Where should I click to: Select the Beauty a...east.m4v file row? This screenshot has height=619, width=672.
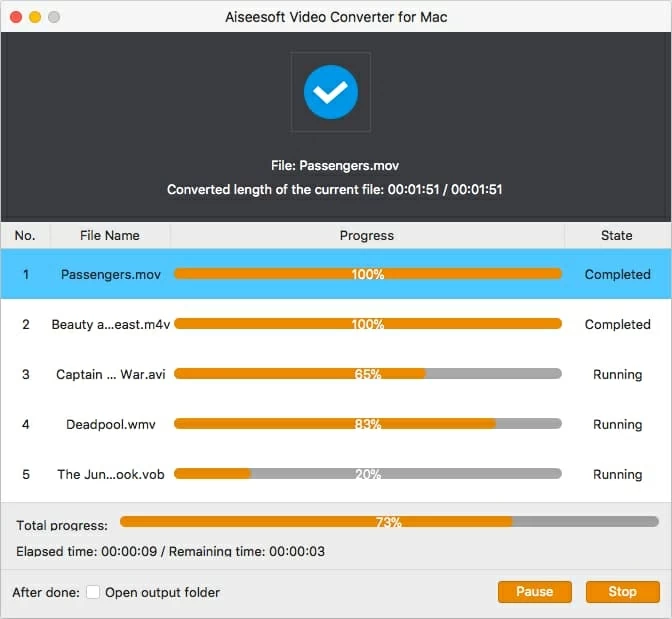(x=110, y=324)
